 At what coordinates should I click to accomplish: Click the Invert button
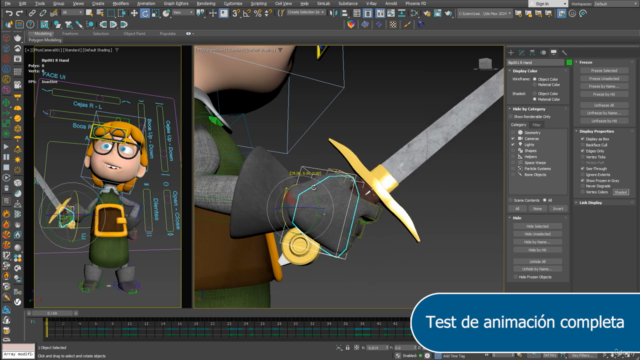558,209
